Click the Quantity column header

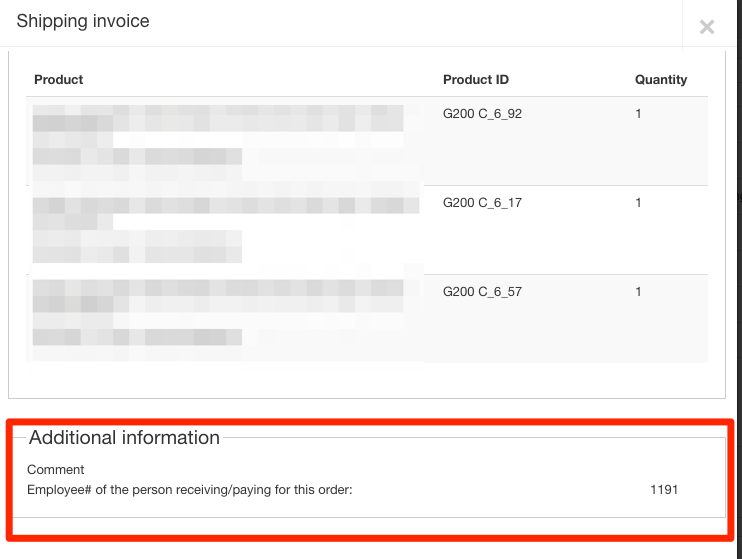pos(661,79)
